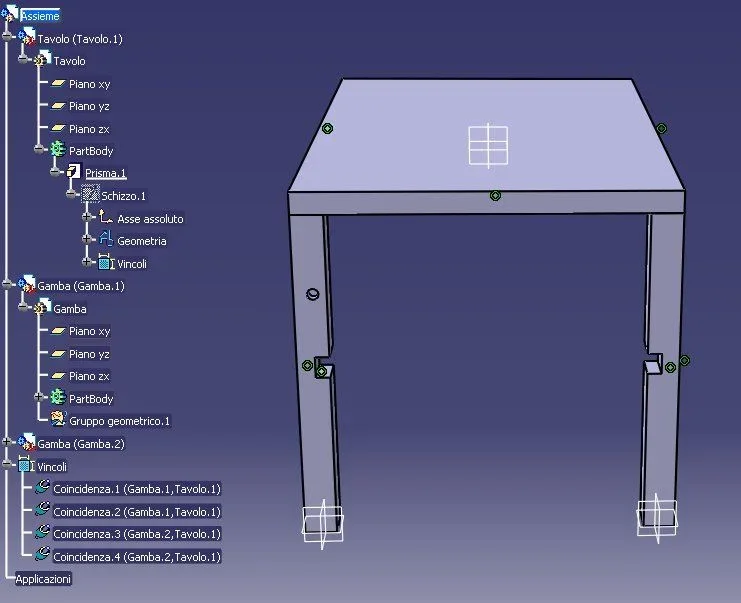Click the Piano xy plane icon under Tavolo
The image size is (741, 603).
(58, 84)
